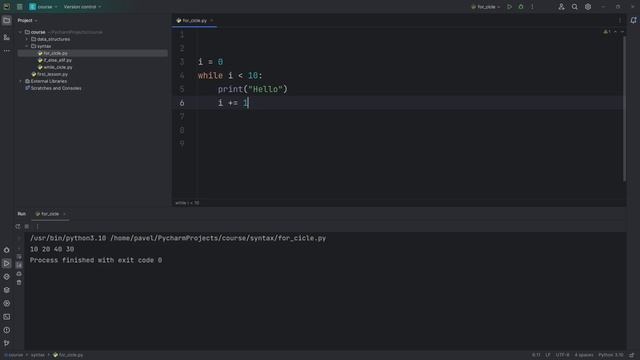Open Project view options dropdown
Image resolution: width=640 pixels, height=360 pixels.
tap(27, 20)
